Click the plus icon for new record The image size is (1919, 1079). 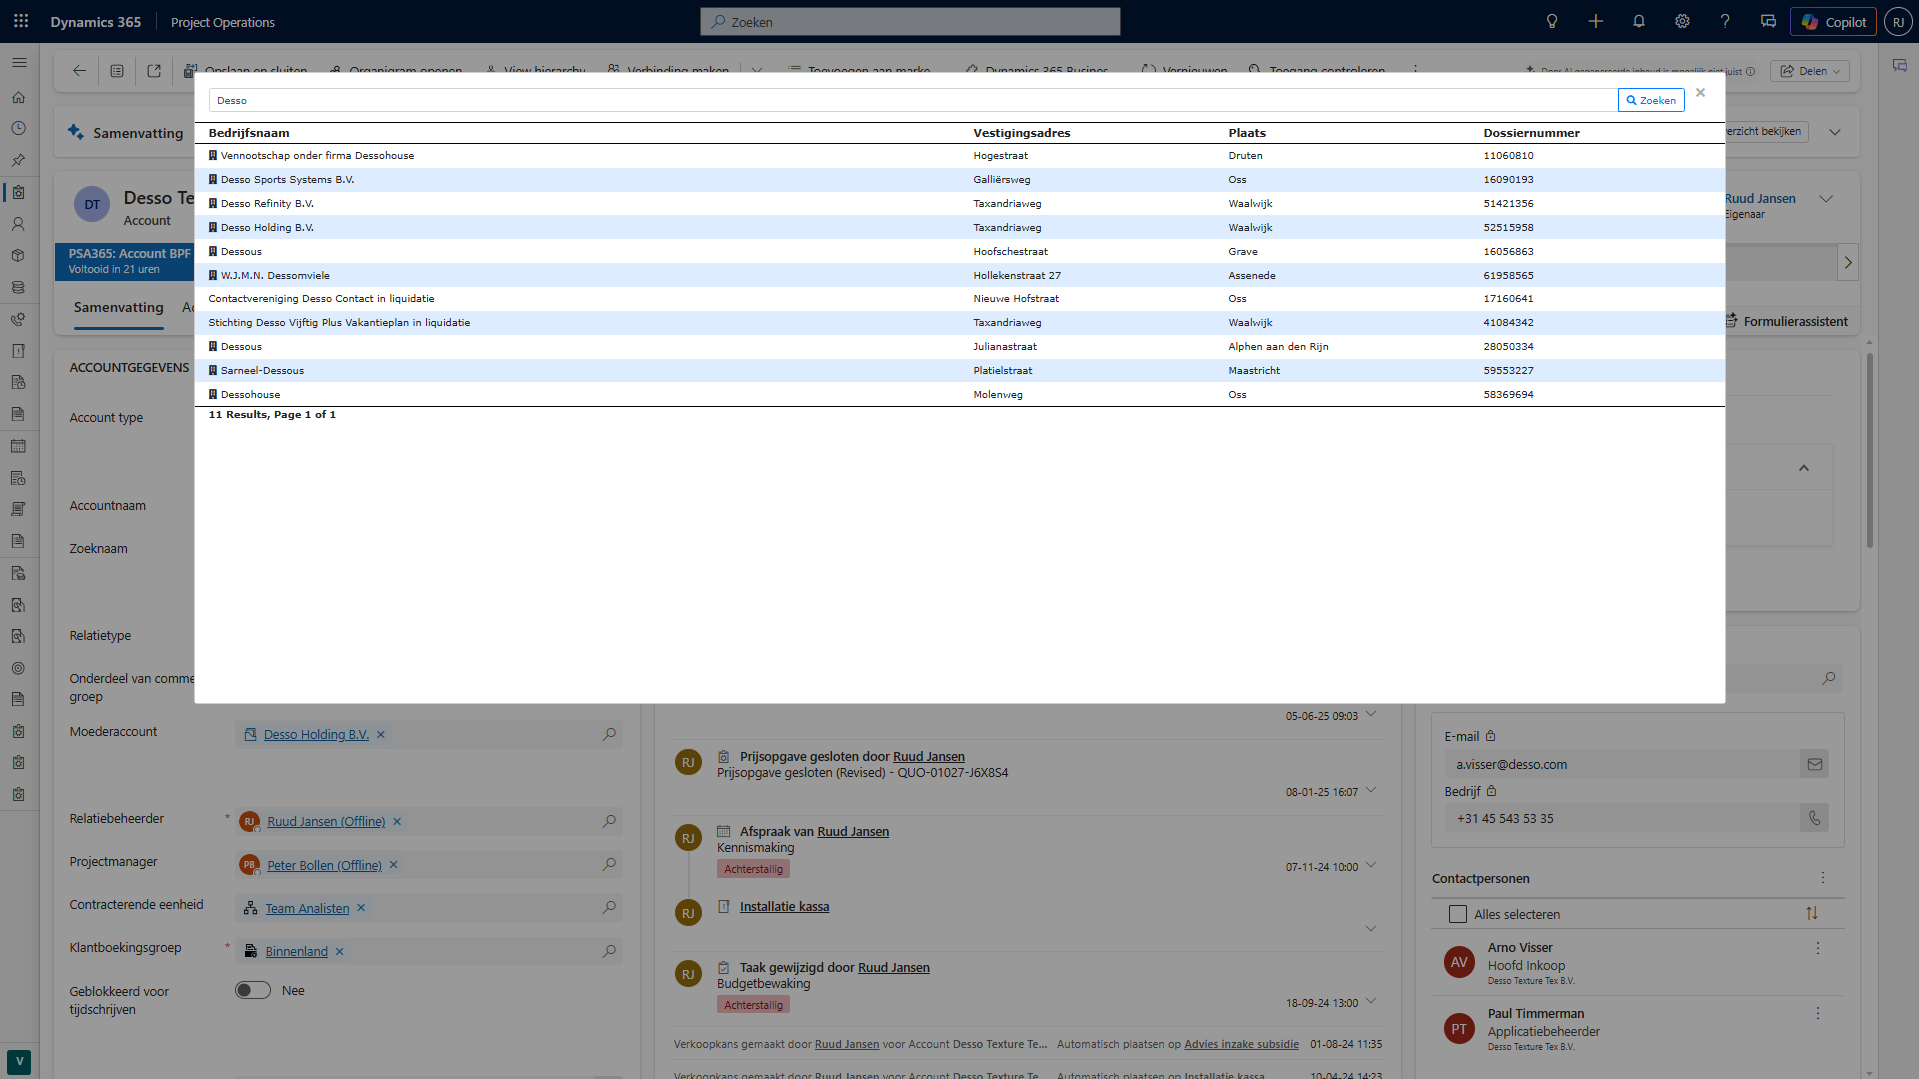tap(1595, 21)
